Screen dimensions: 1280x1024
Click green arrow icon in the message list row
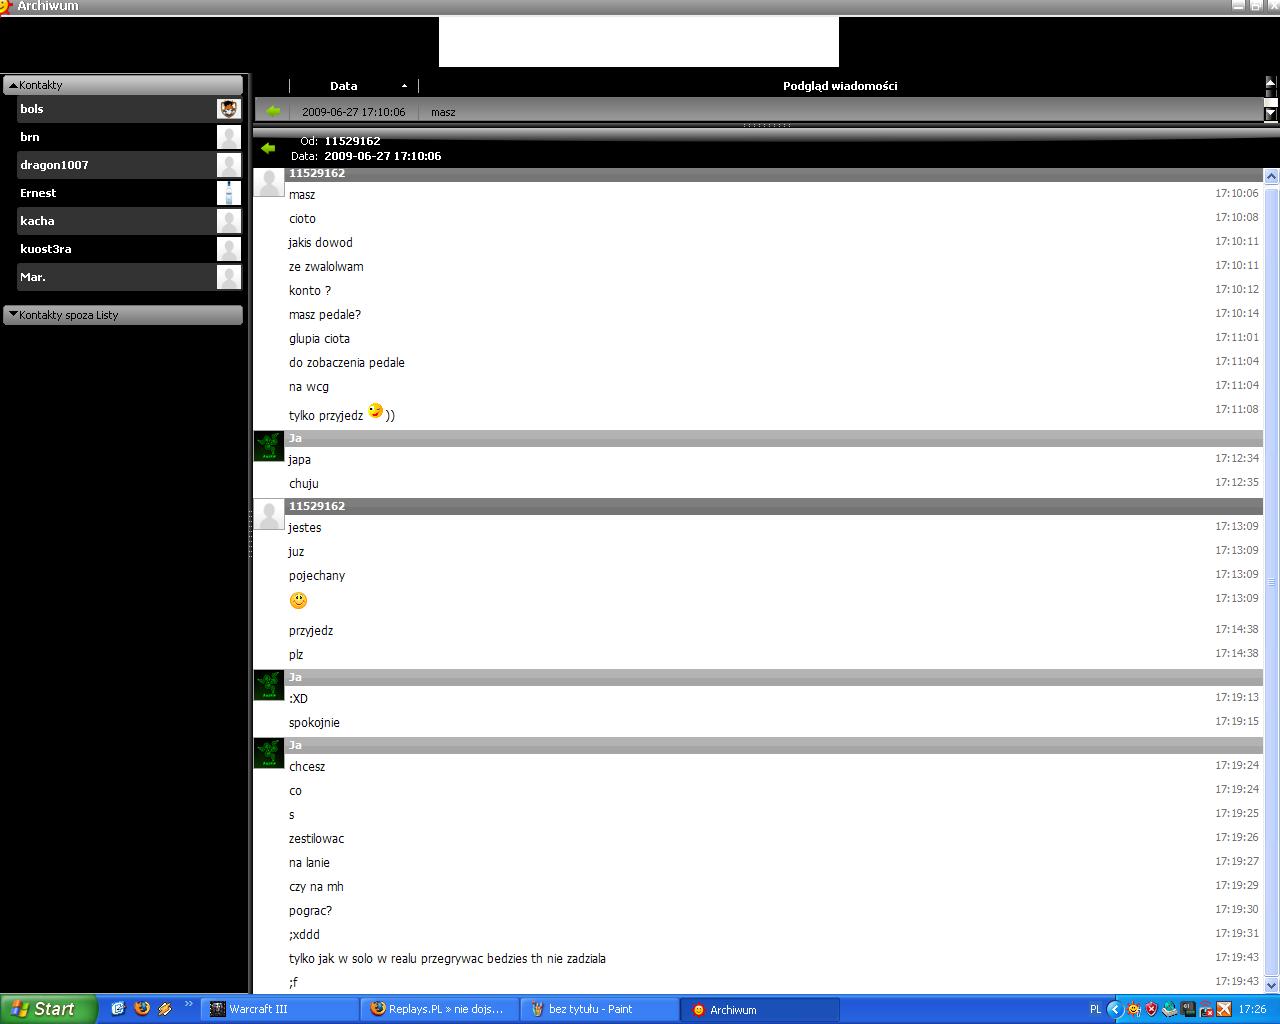pyautogui.click(x=273, y=112)
